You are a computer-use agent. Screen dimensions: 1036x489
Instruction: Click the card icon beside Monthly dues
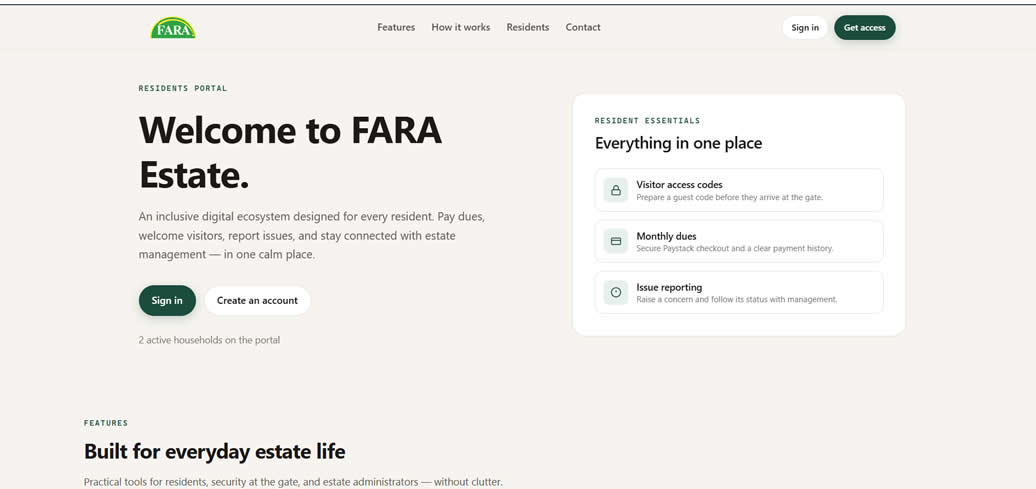(x=616, y=241)
